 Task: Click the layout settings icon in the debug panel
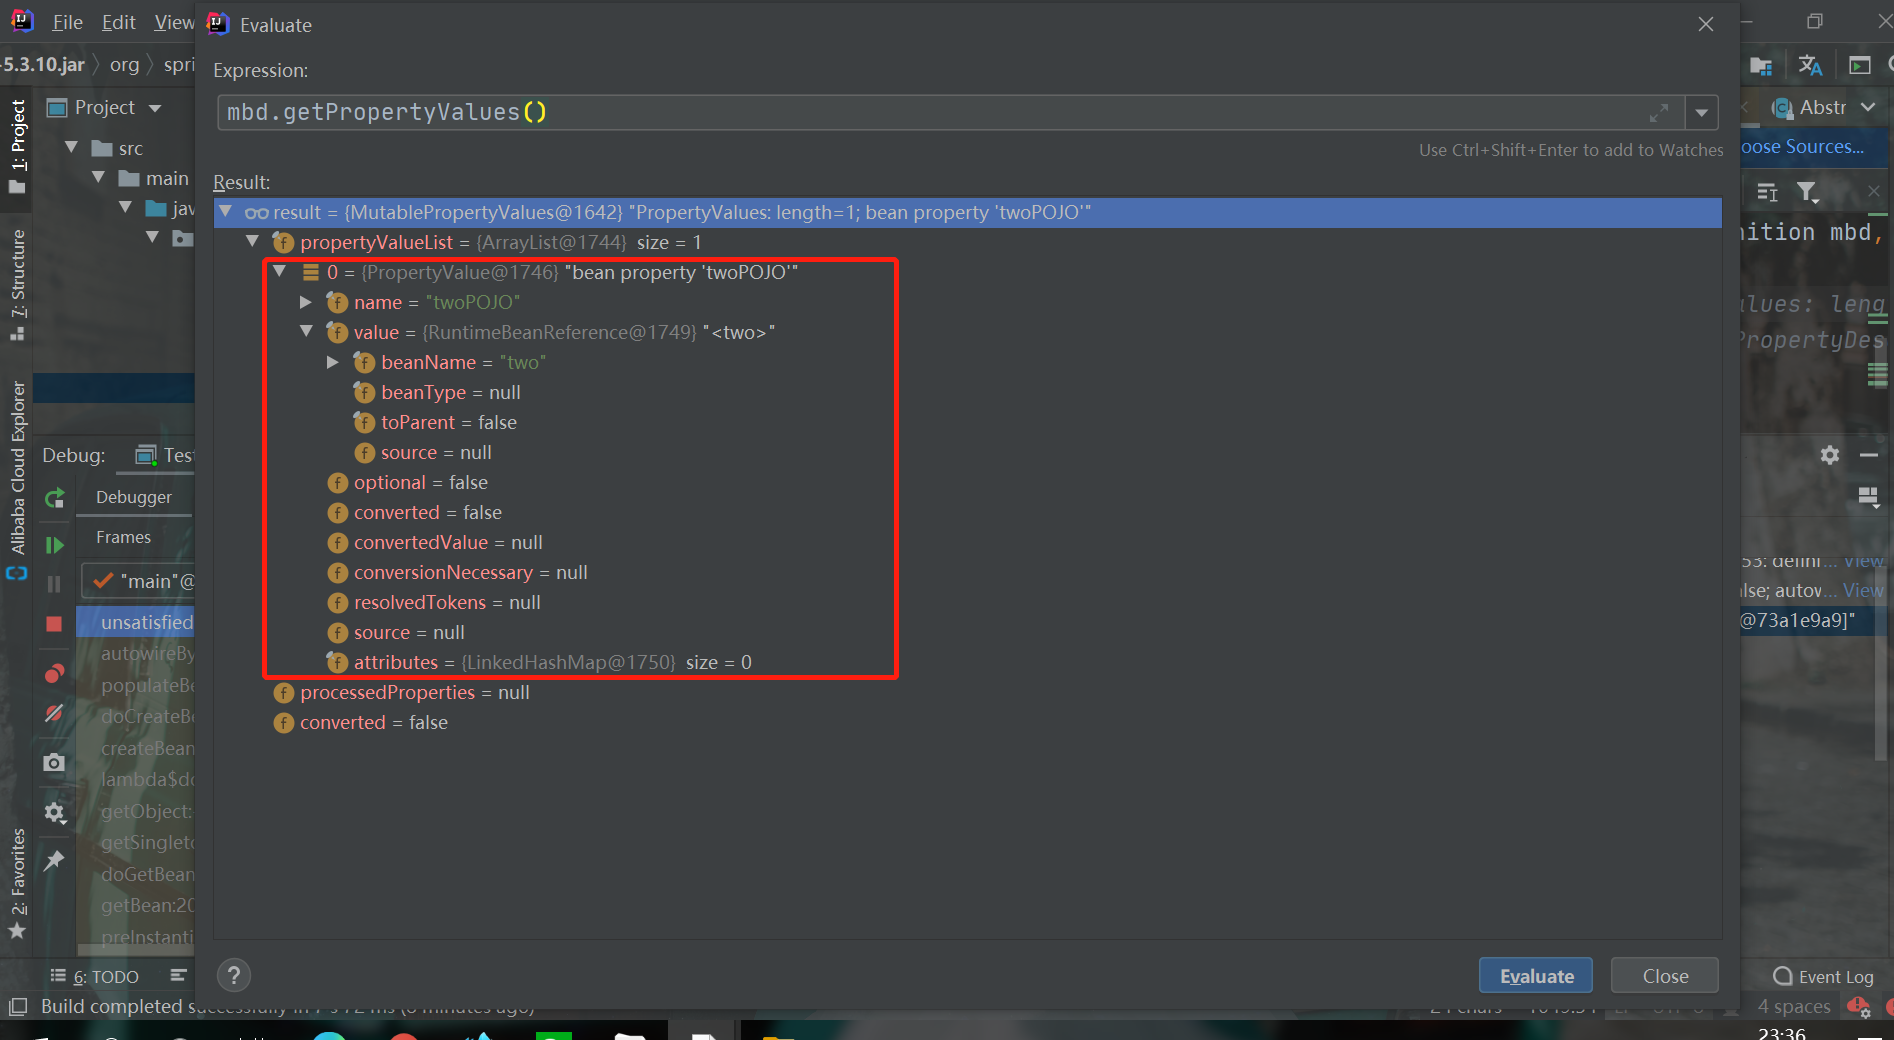tap(1868, 497)
